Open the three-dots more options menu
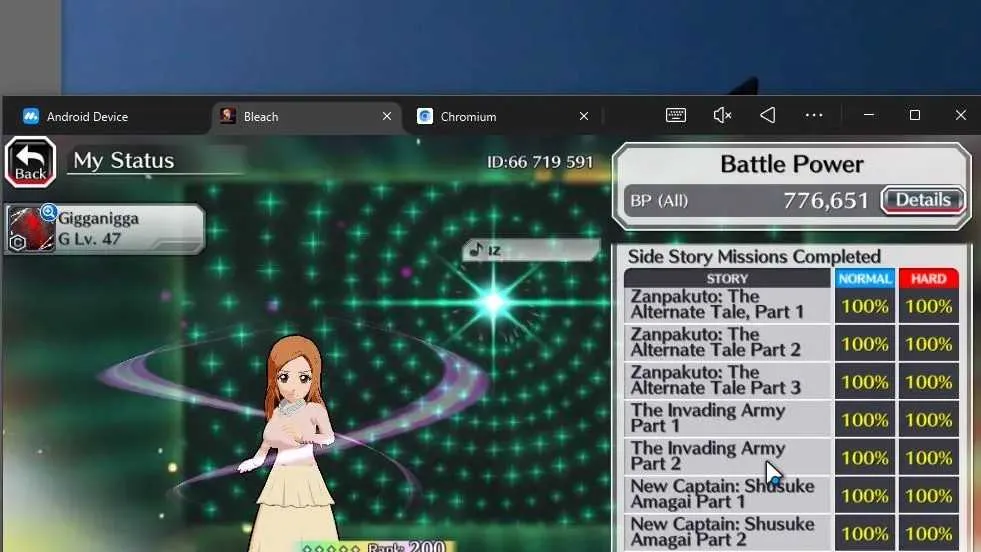The height and width of the screenshot is (552, 981). (814, 115)
